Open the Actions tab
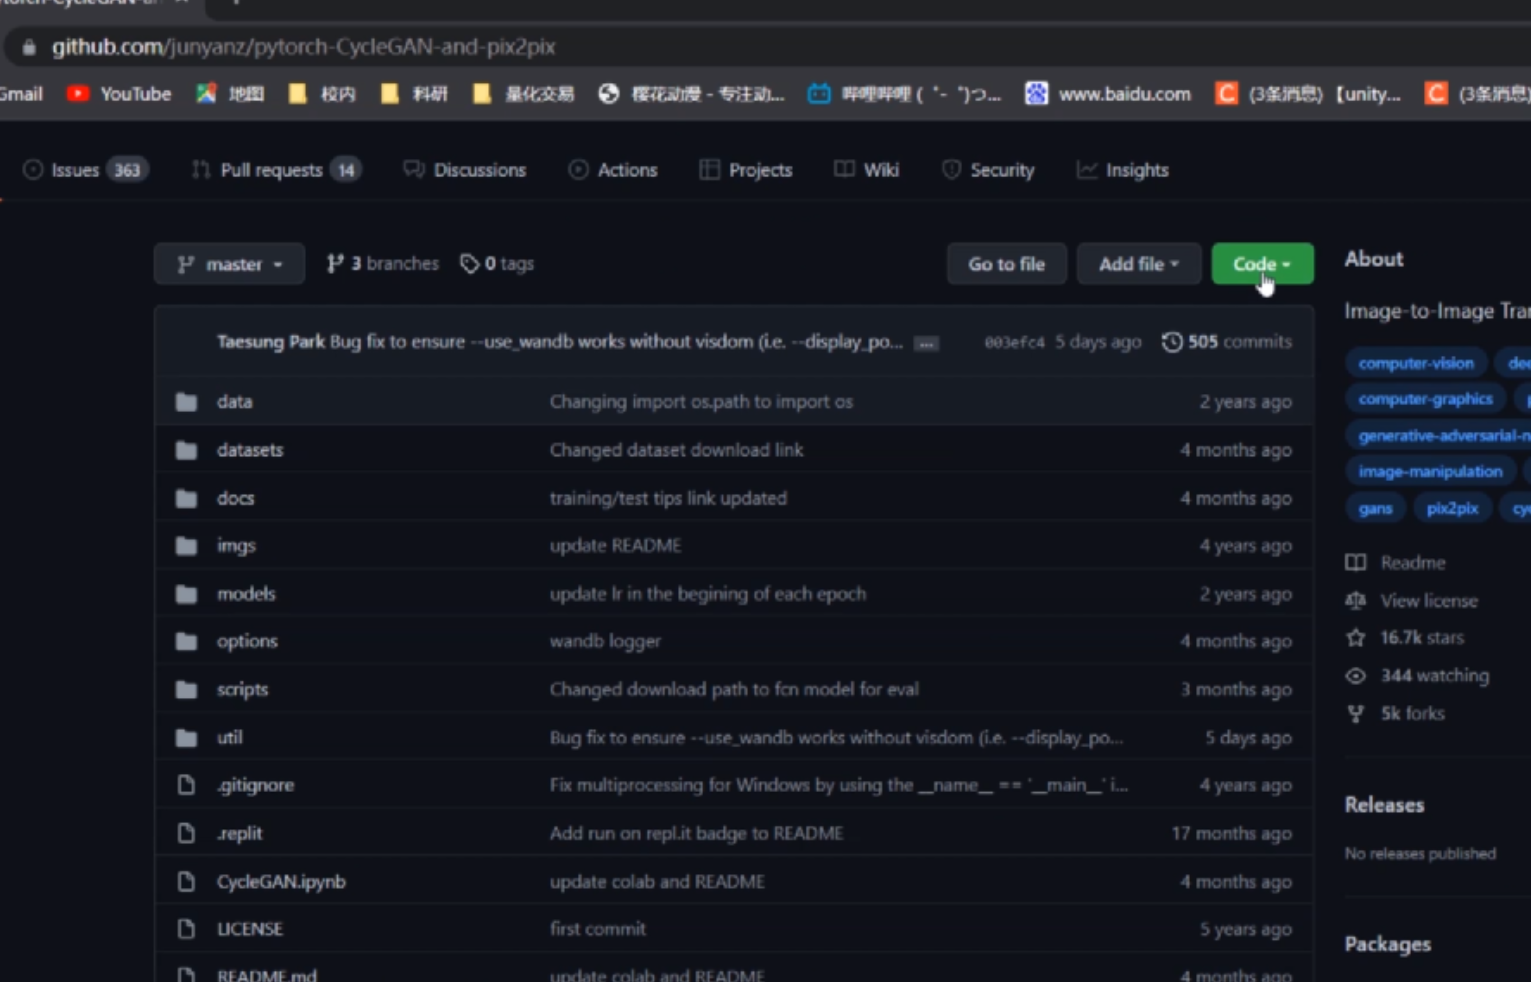Screen dimensions: 1531x982 coord(613,170)
